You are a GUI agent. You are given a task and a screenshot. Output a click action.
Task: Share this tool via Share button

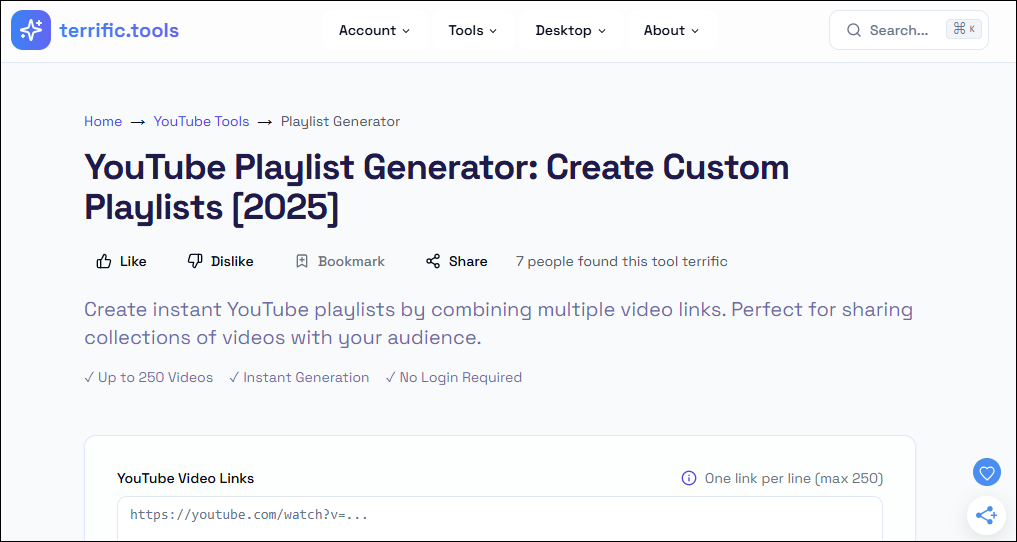tap(457, 261)
